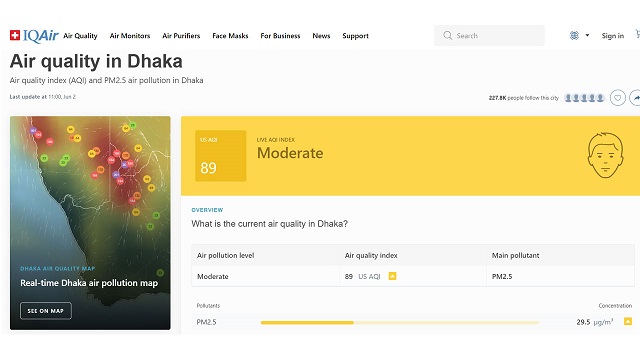Click the SEE ON MAP button
Image resolution: width=640 pixels, height=360 pixels.
coord(46,311)
